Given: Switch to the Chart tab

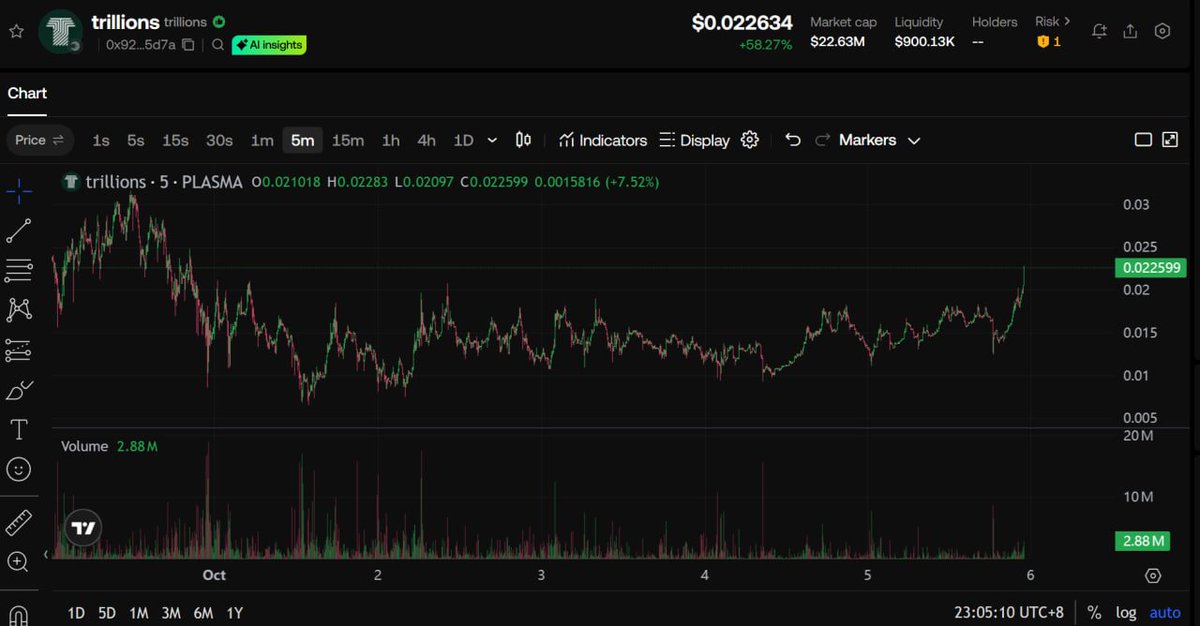Looking at the screenshot, I should pos(27,93).
